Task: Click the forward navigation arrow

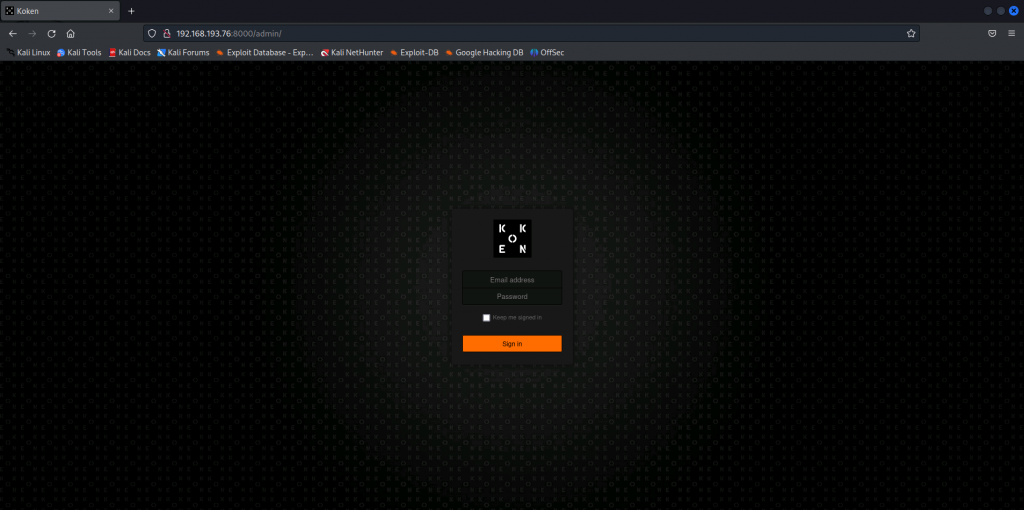Action: tap(32, 33)
